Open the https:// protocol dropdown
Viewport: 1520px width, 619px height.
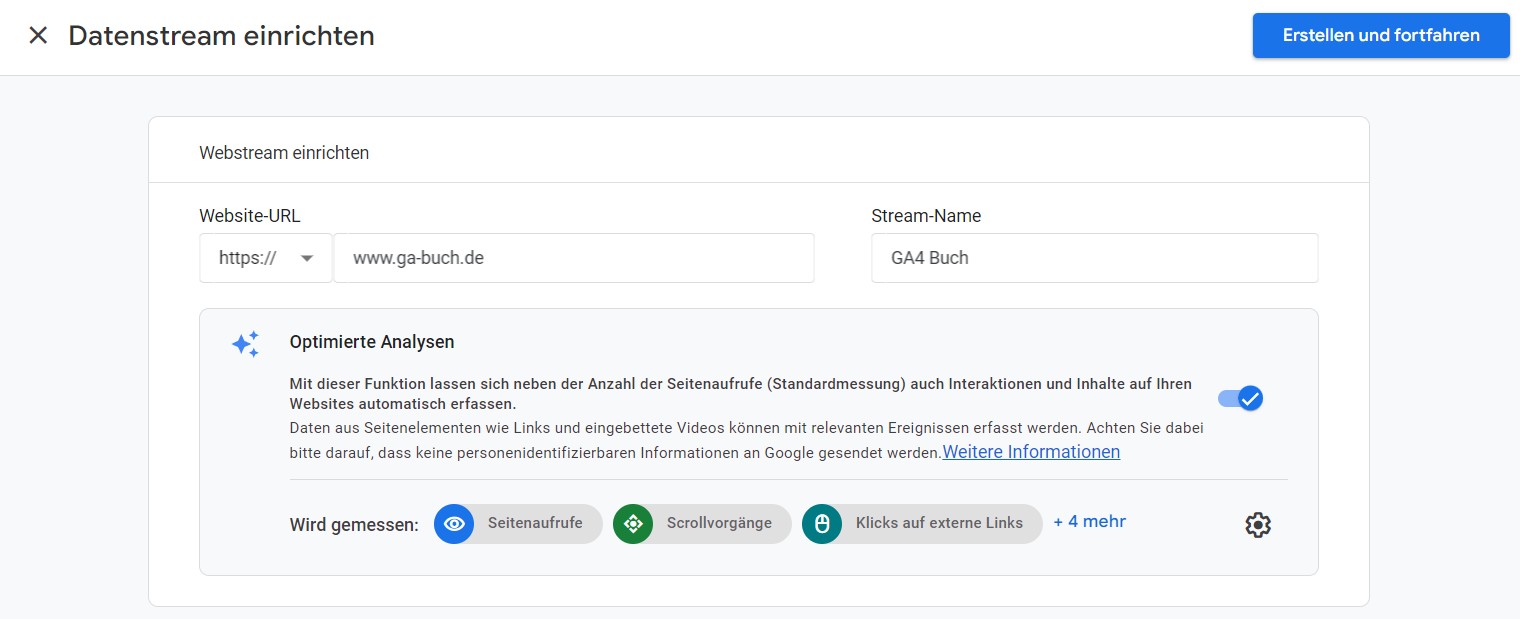tap(266, 258)
